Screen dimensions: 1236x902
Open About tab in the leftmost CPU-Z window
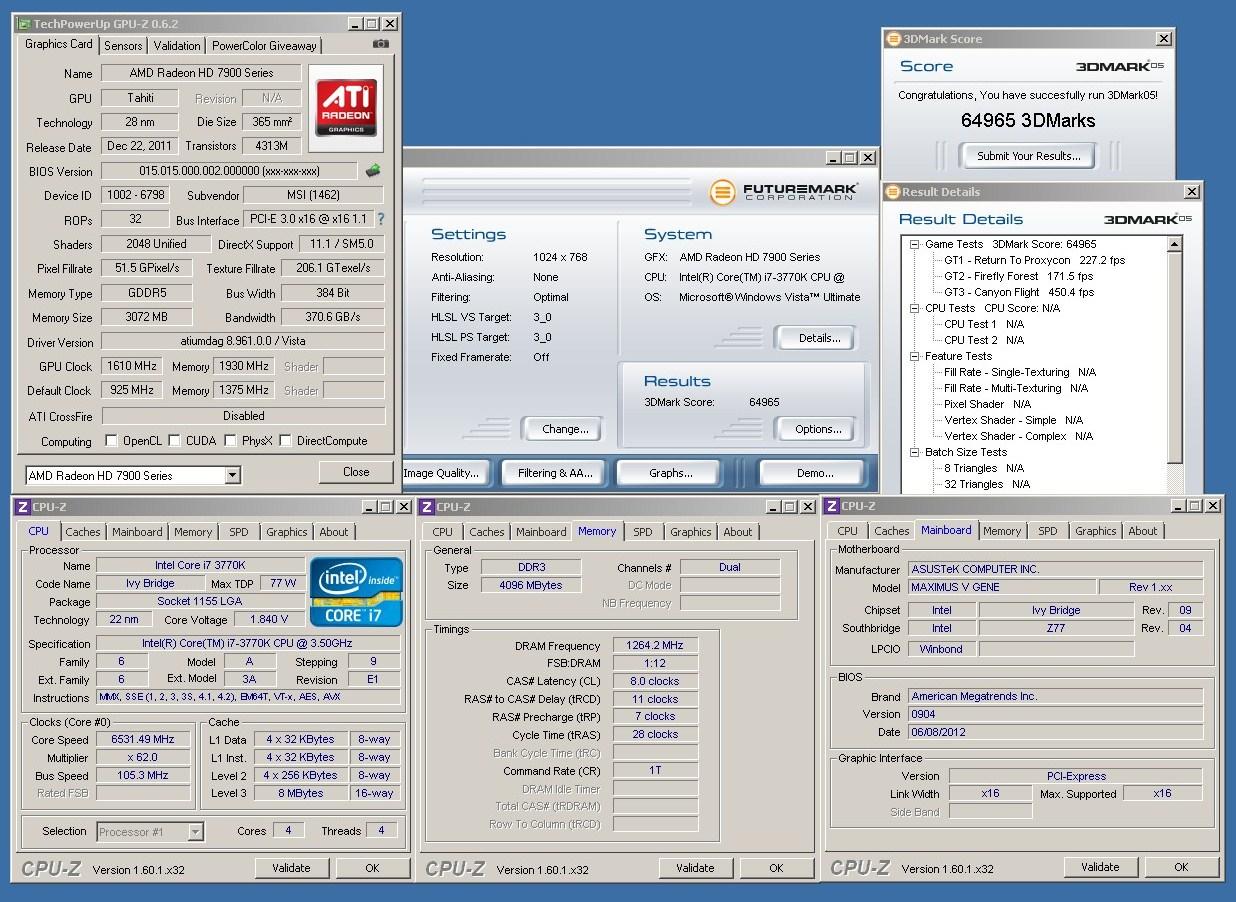[x=334, y=532]
